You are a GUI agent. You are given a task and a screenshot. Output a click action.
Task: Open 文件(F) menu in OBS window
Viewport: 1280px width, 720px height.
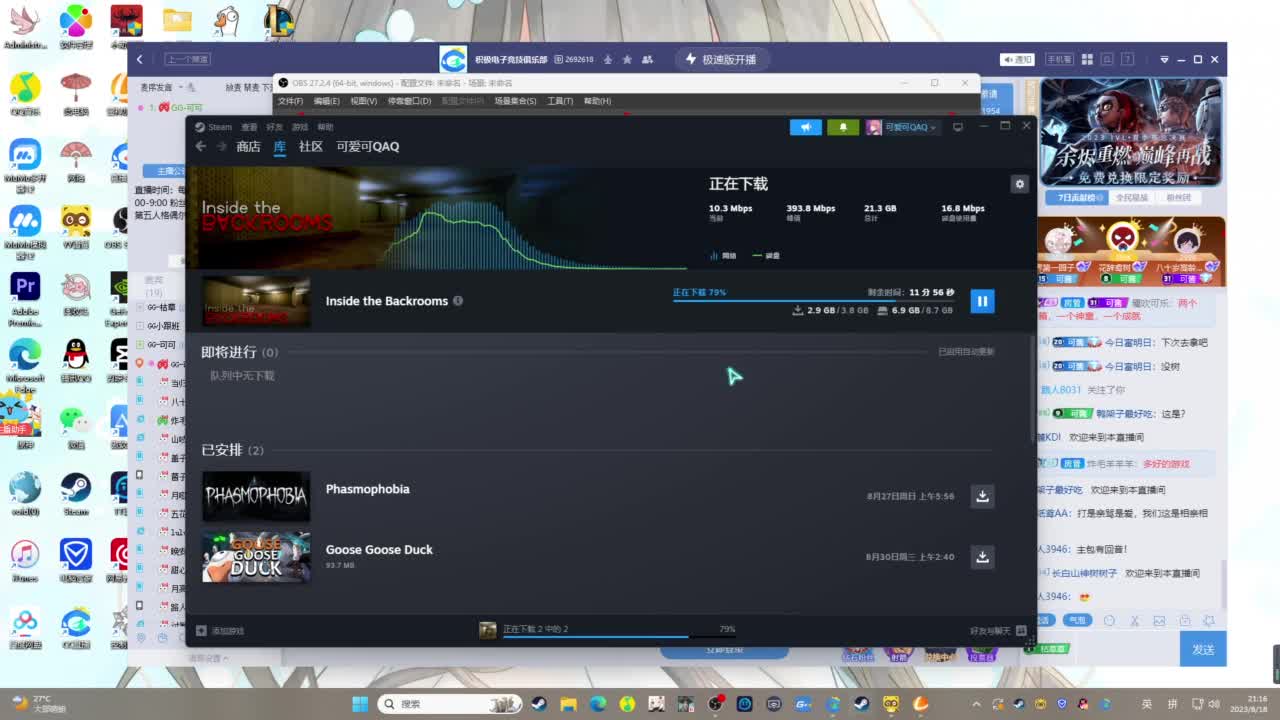290,101
